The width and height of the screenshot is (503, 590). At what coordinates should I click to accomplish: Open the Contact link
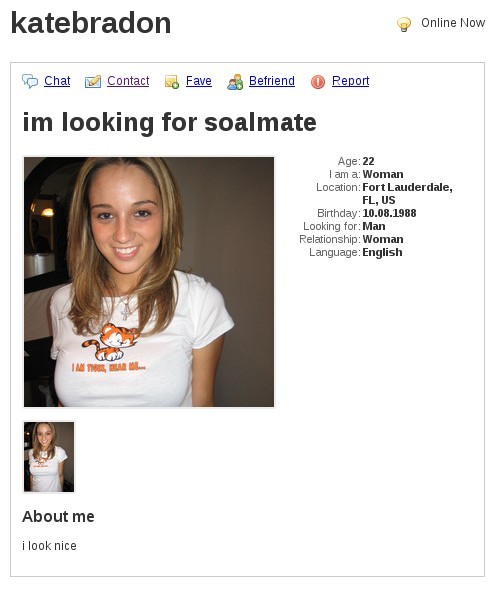click(128, 81)
